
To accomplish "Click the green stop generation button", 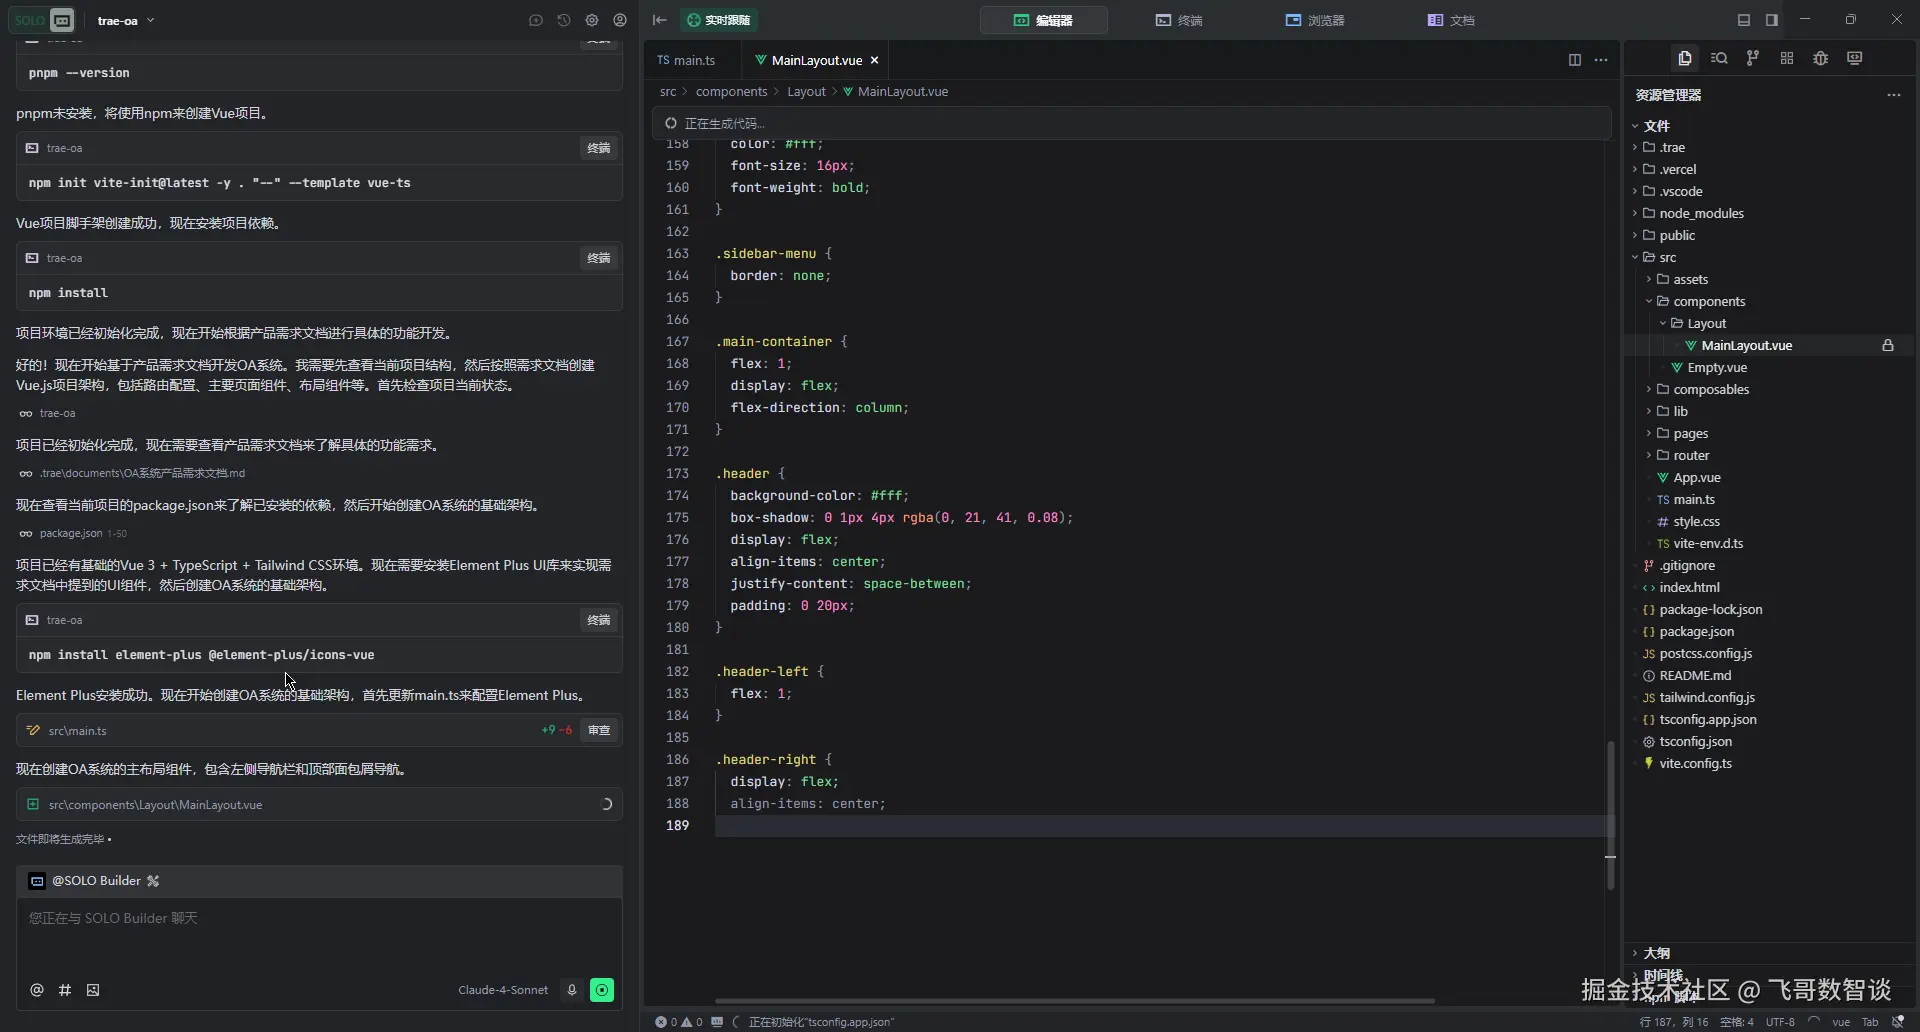I will tap(602, 990).
